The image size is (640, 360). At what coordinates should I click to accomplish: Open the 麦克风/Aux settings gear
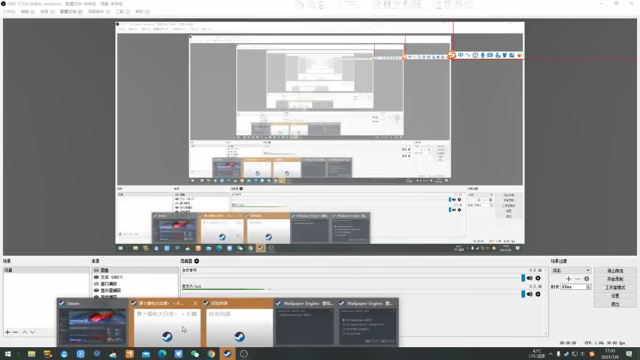pyautogui.click(x=538, y=294)
